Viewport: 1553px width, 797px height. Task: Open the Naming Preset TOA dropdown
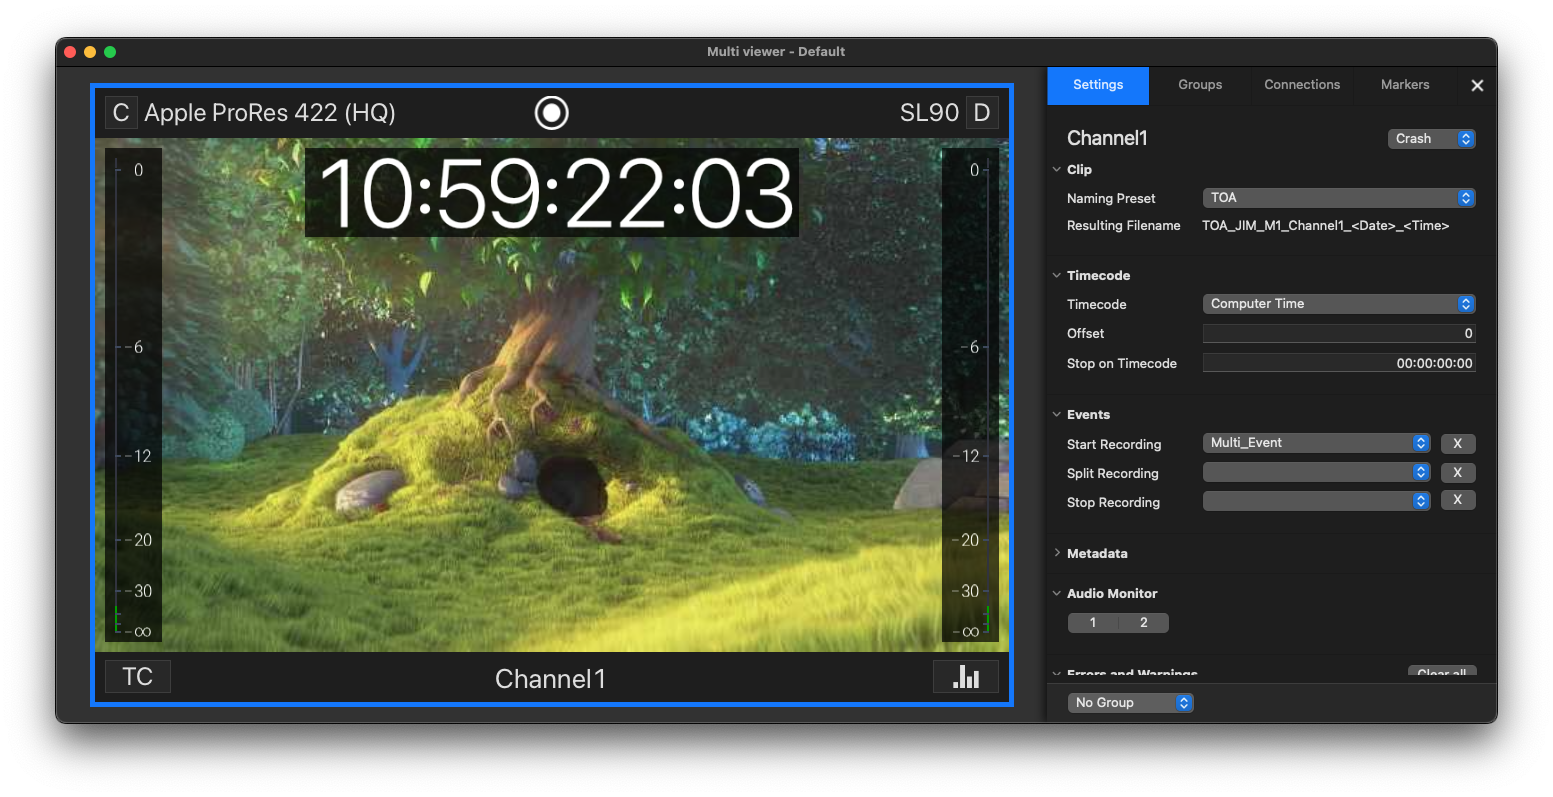point(1339,198)
